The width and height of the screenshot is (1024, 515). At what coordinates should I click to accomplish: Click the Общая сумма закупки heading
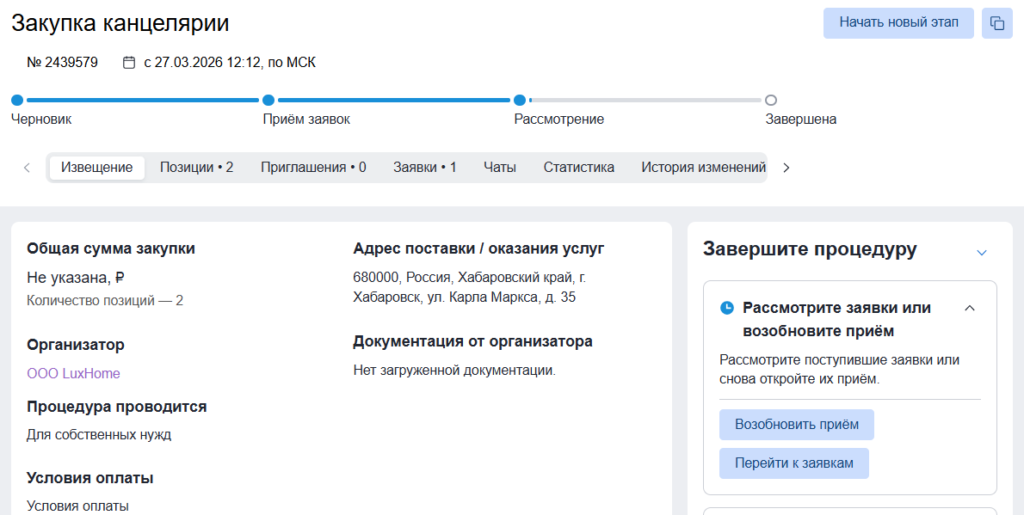click(111, 248)
